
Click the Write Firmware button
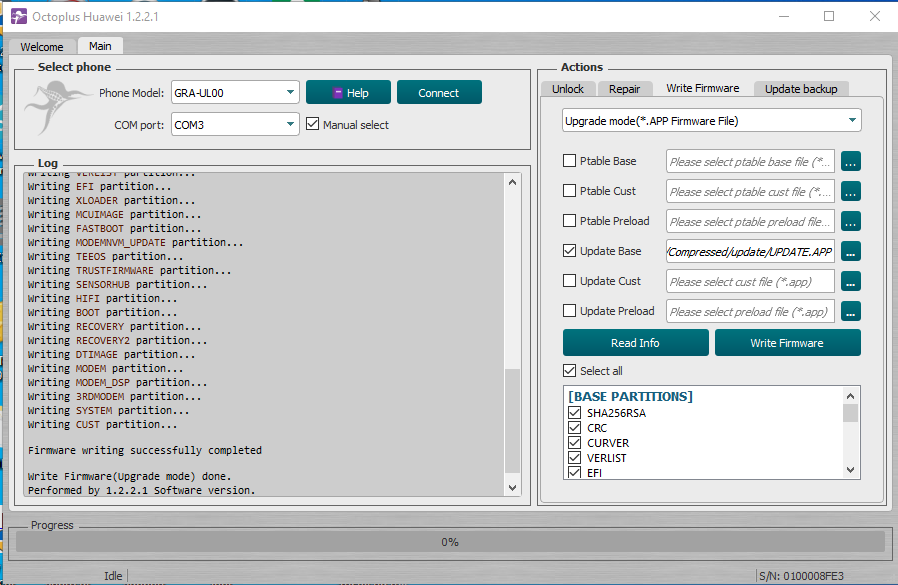[787, 343]
